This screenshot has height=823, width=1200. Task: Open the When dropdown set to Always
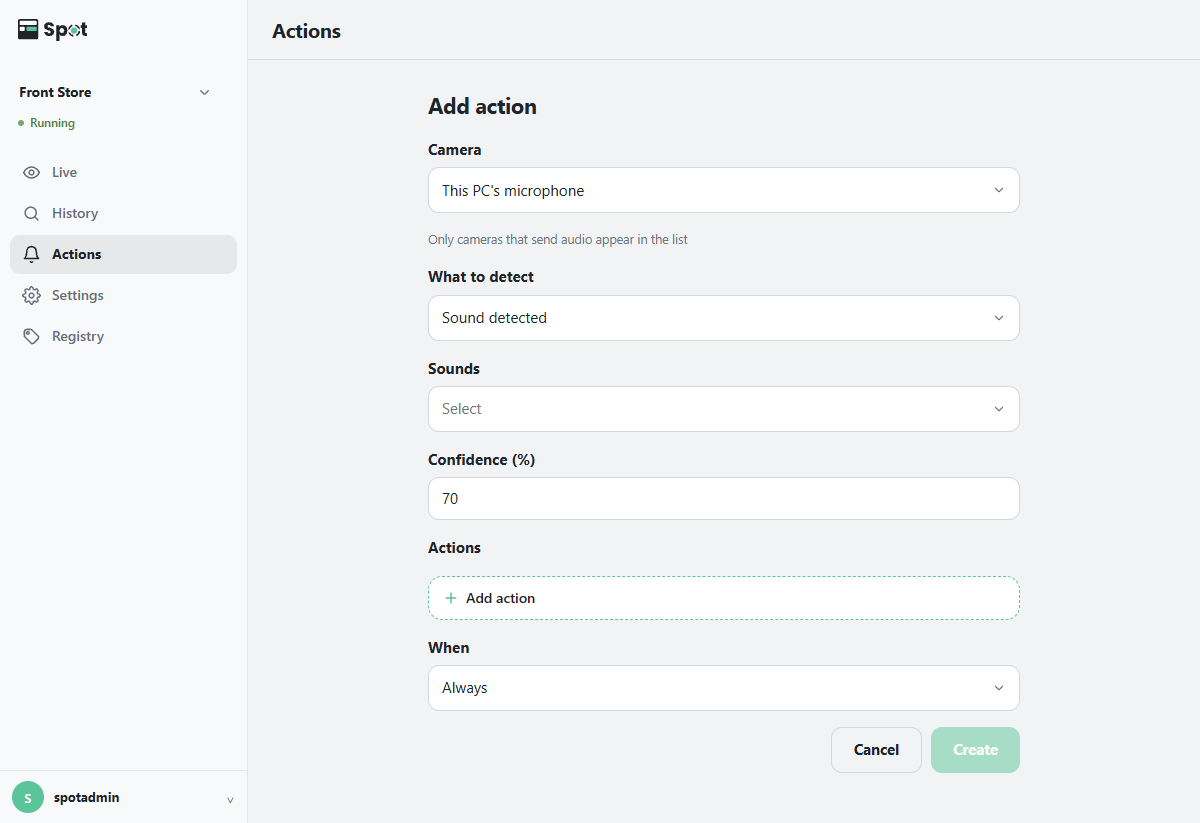pyautogui.click(x=724, y=688)
